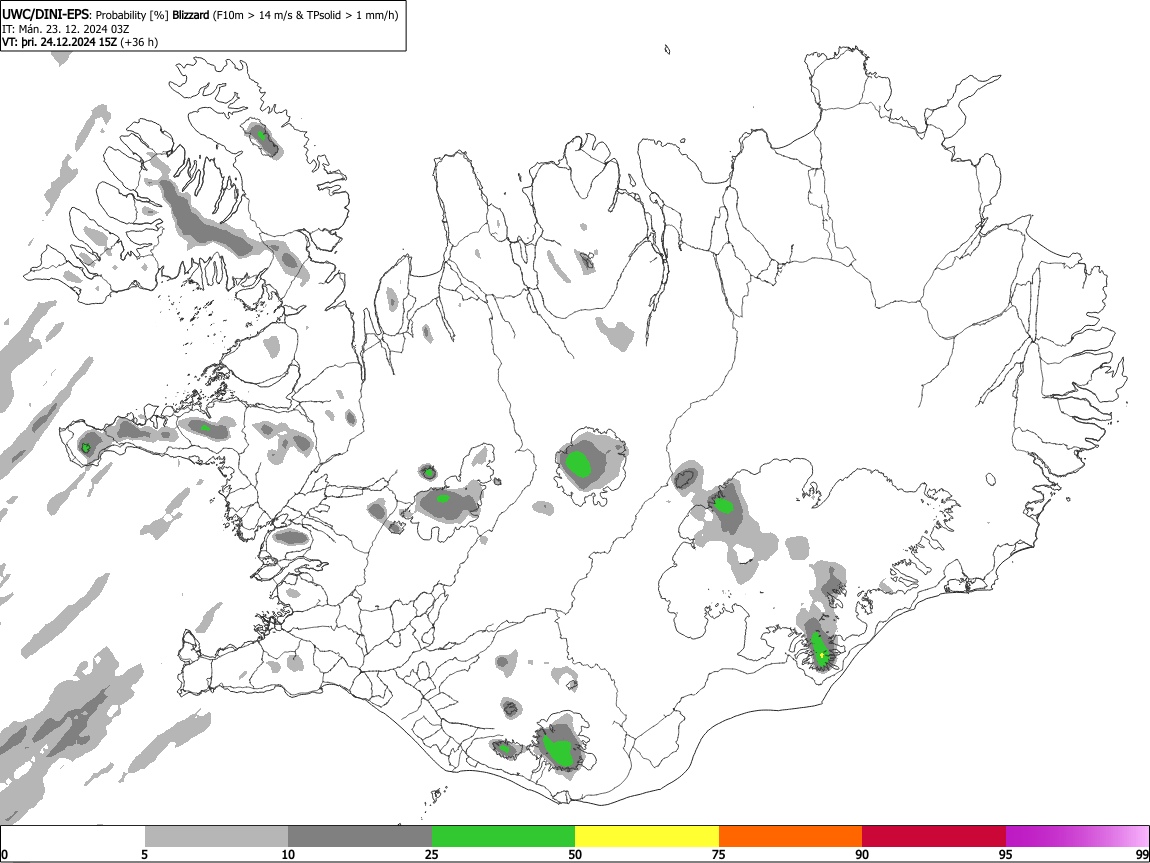Viewport: 1150px width, 863px height.
Task: Click the dark gray 10-25% legend band
Action: pyautogui.click(x=360, y=837)
